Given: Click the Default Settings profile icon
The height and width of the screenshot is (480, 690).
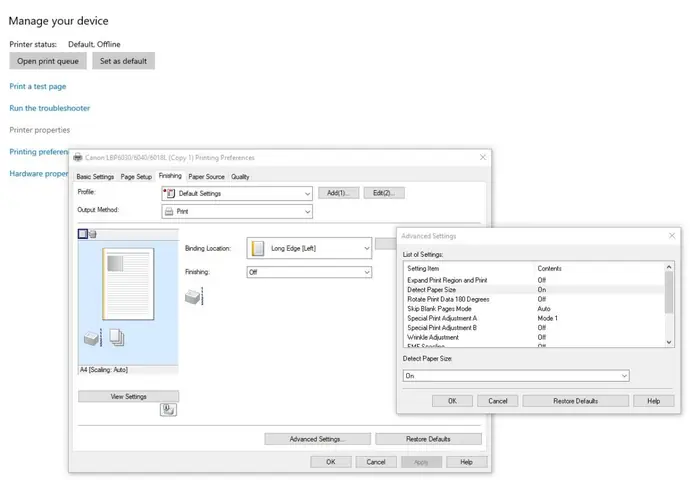Looking at the screenshot, I should click(x=169, y=193).
